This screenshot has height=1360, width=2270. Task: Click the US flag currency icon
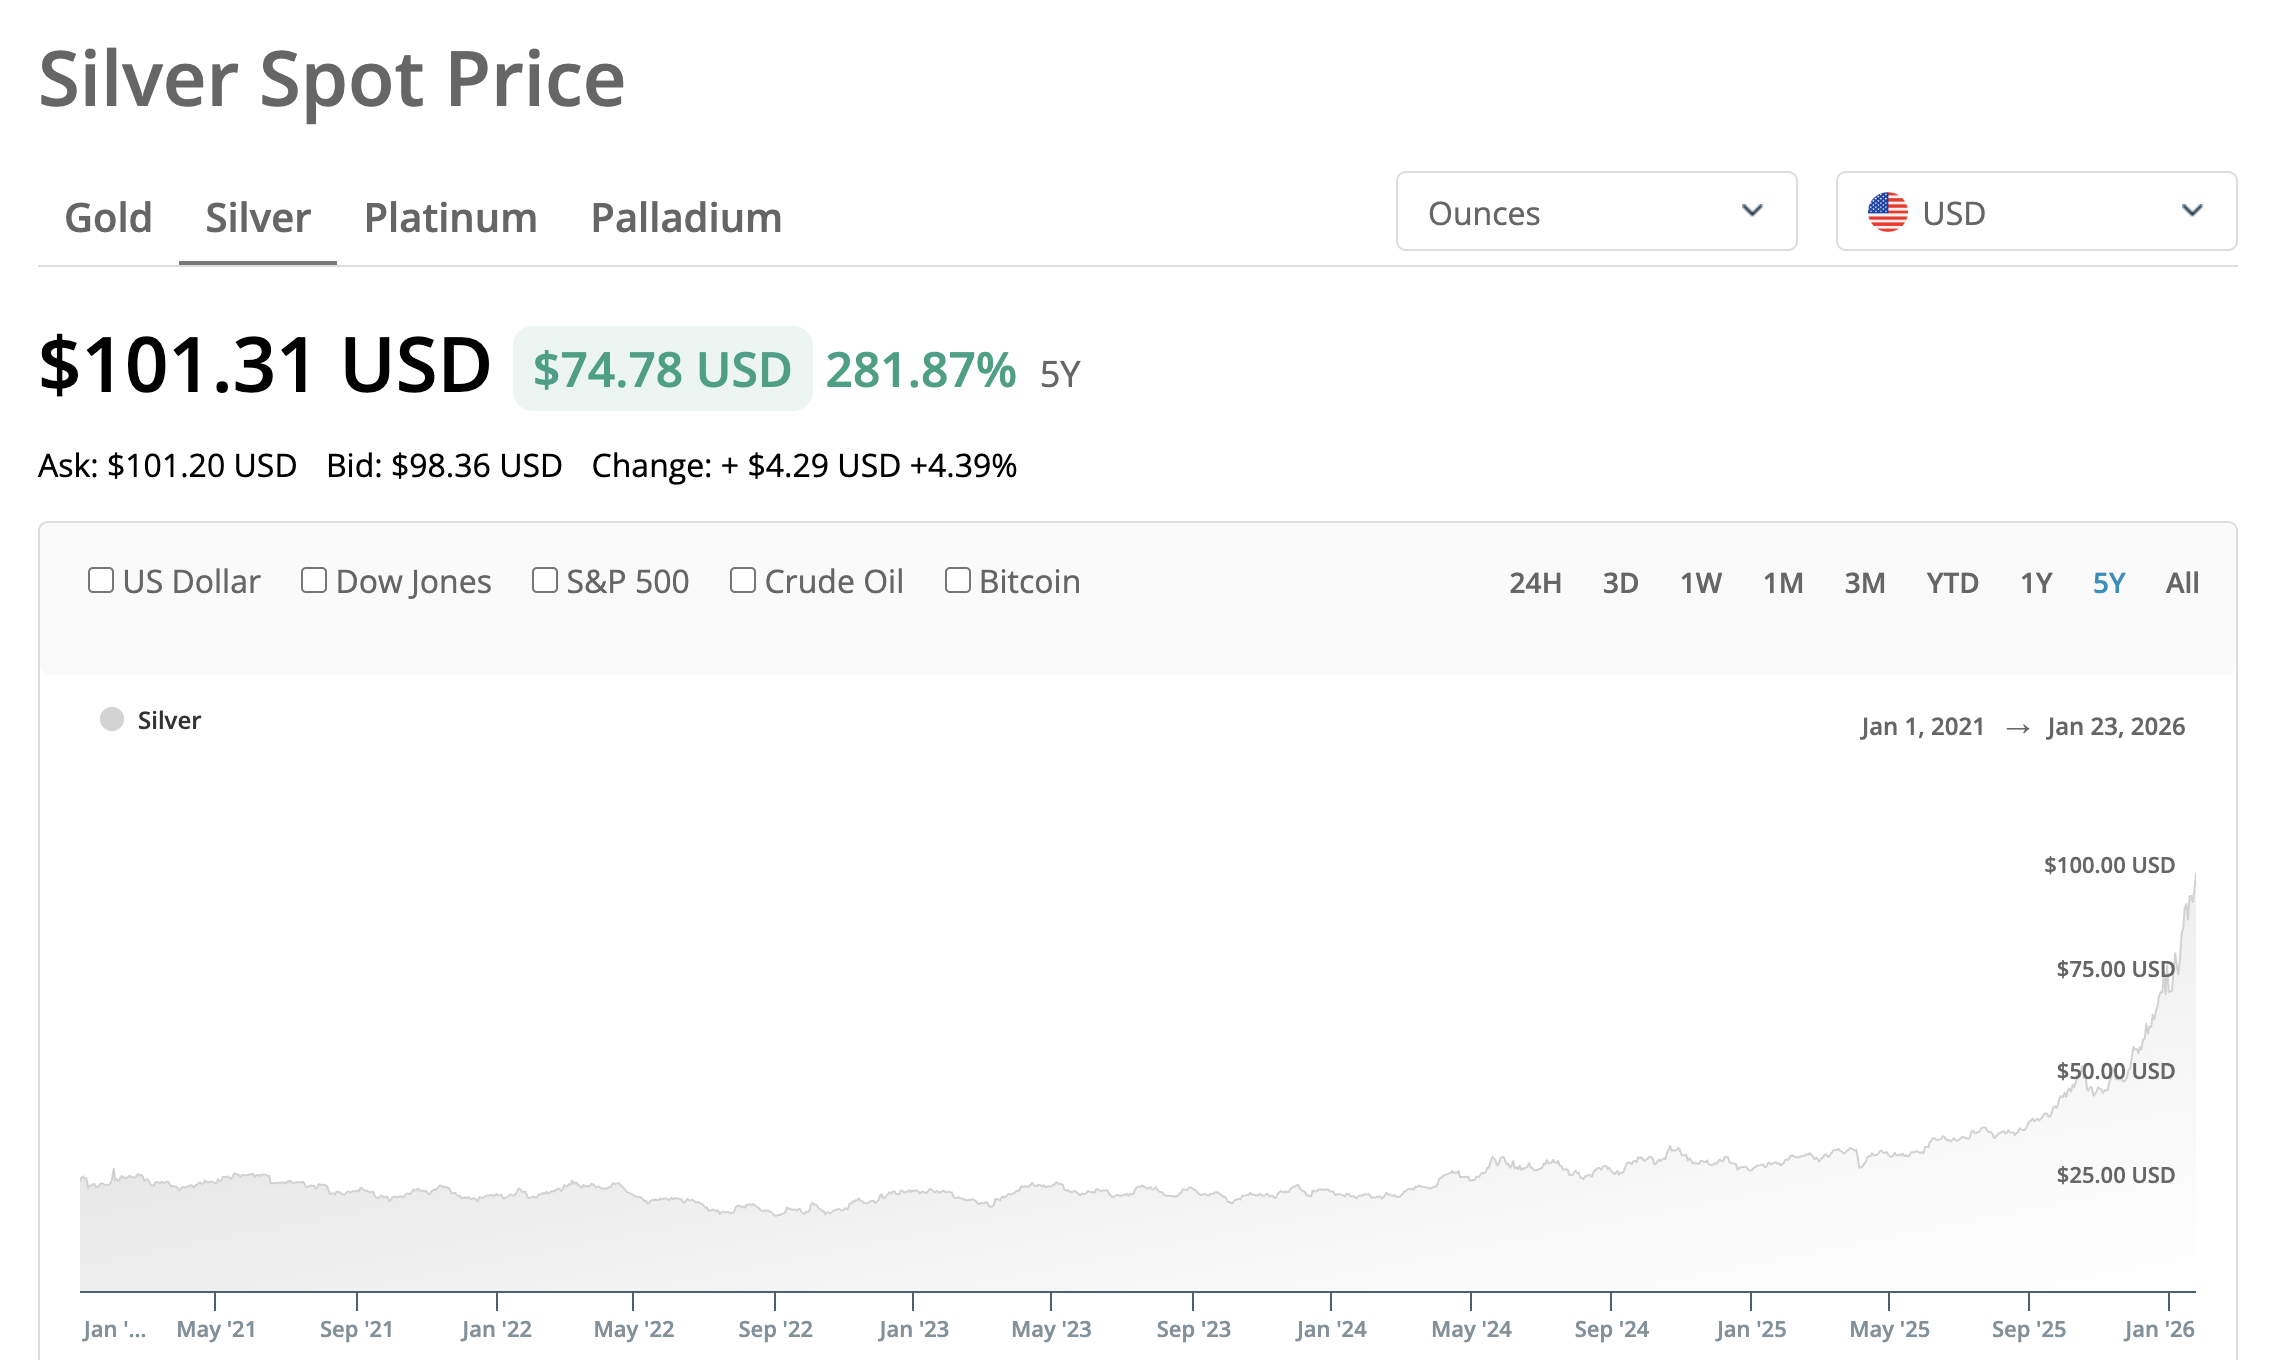(x=1887, y=212)
